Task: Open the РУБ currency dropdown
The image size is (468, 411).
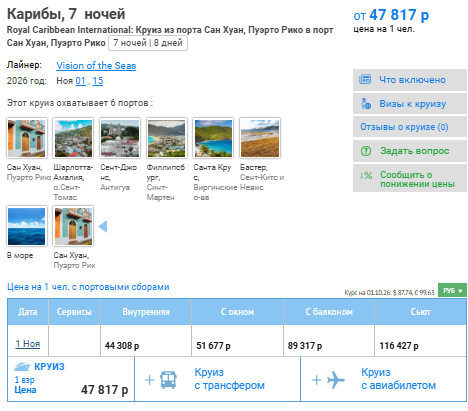Action: pos(452,290)
